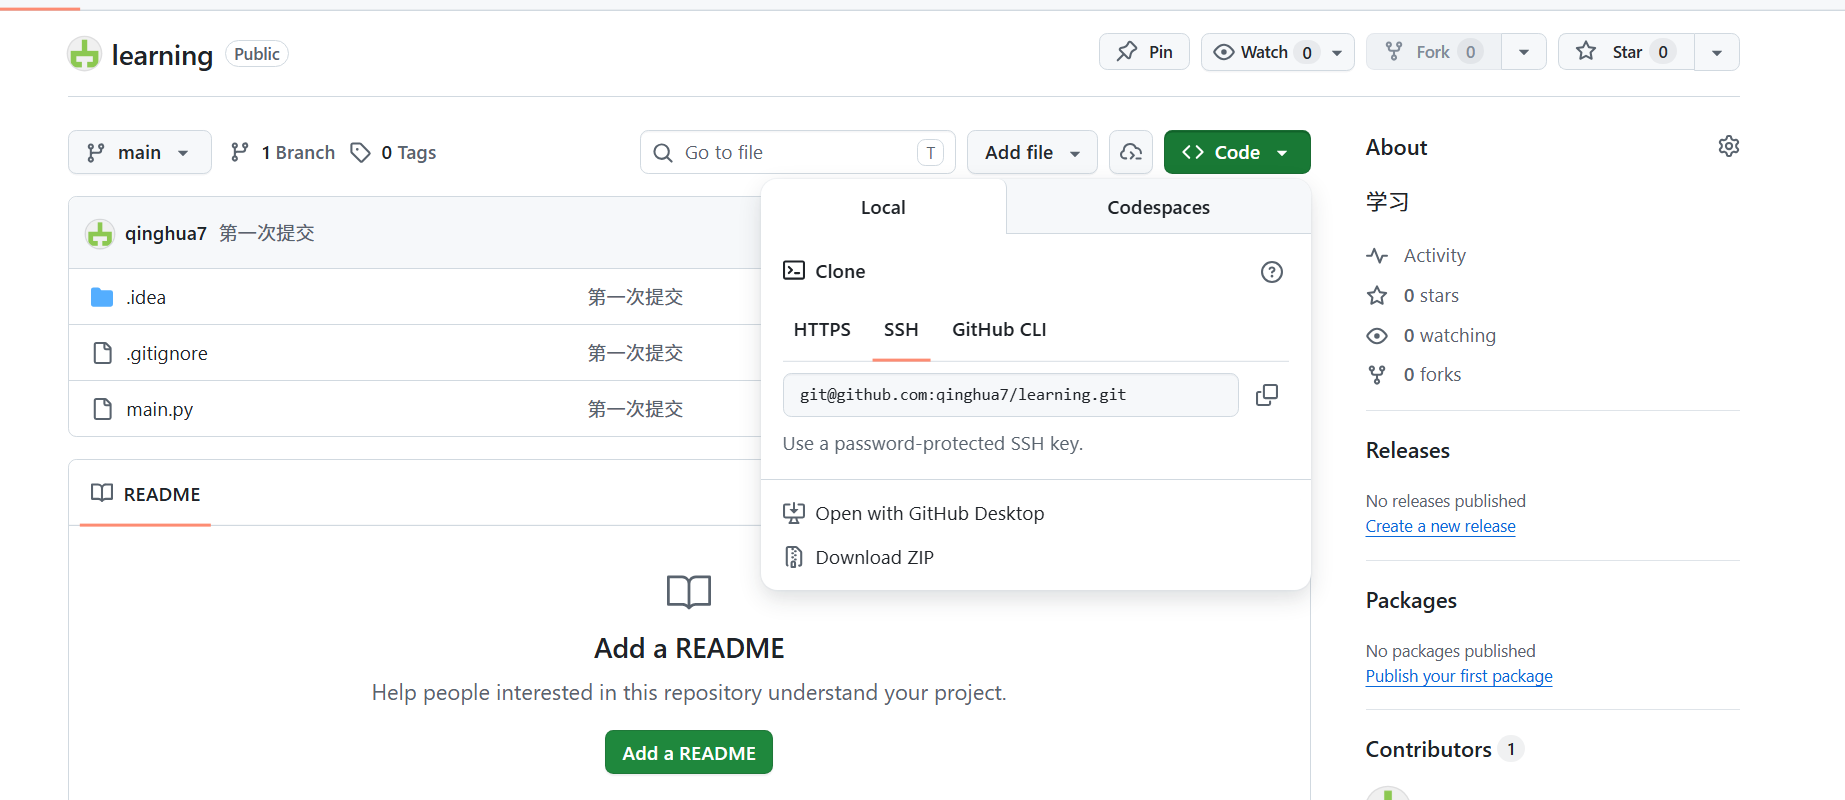This screenshot has width=1845, height=800.
Task: Click the learning repository avatar icon
Action: (x=84, y=54)
